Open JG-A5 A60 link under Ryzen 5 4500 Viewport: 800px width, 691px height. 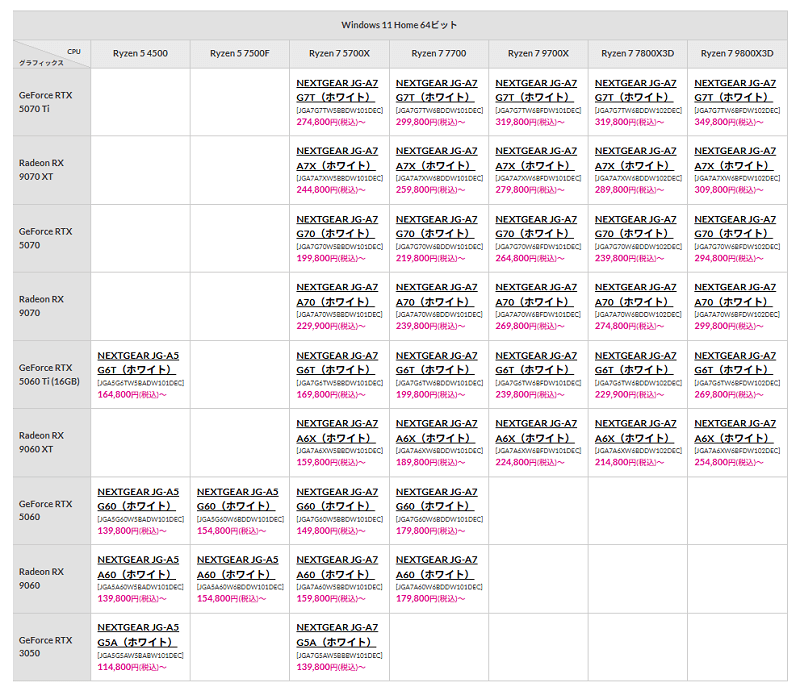pyautogui.click(x=138, y=566)
